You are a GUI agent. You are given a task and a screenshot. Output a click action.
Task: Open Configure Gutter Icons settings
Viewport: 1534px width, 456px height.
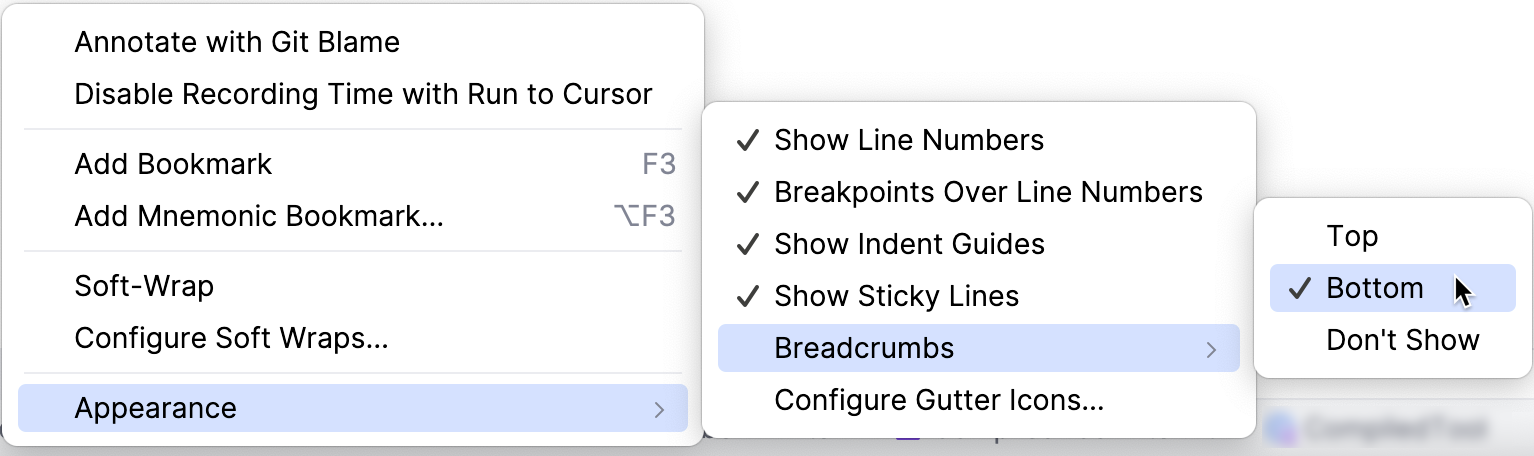(x=939, y=401)
